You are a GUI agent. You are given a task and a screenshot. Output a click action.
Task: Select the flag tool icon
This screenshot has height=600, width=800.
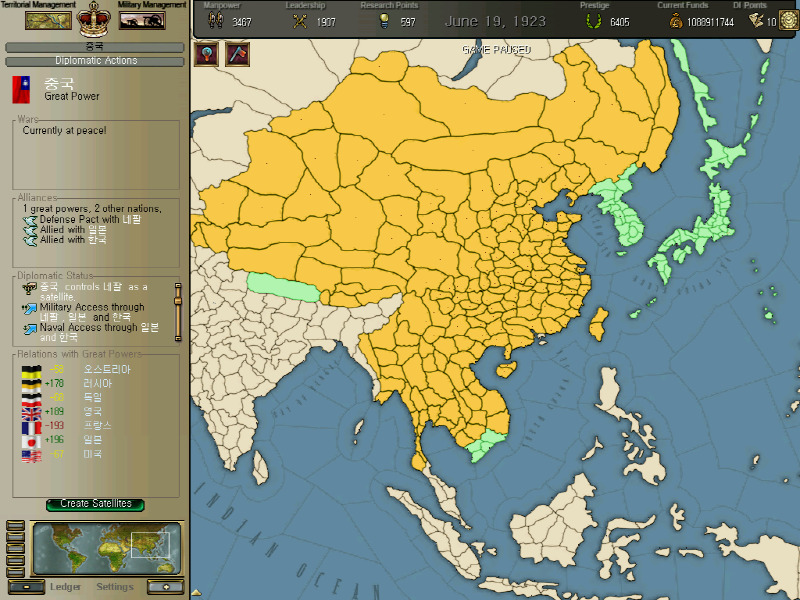click(x=237, y=54)
